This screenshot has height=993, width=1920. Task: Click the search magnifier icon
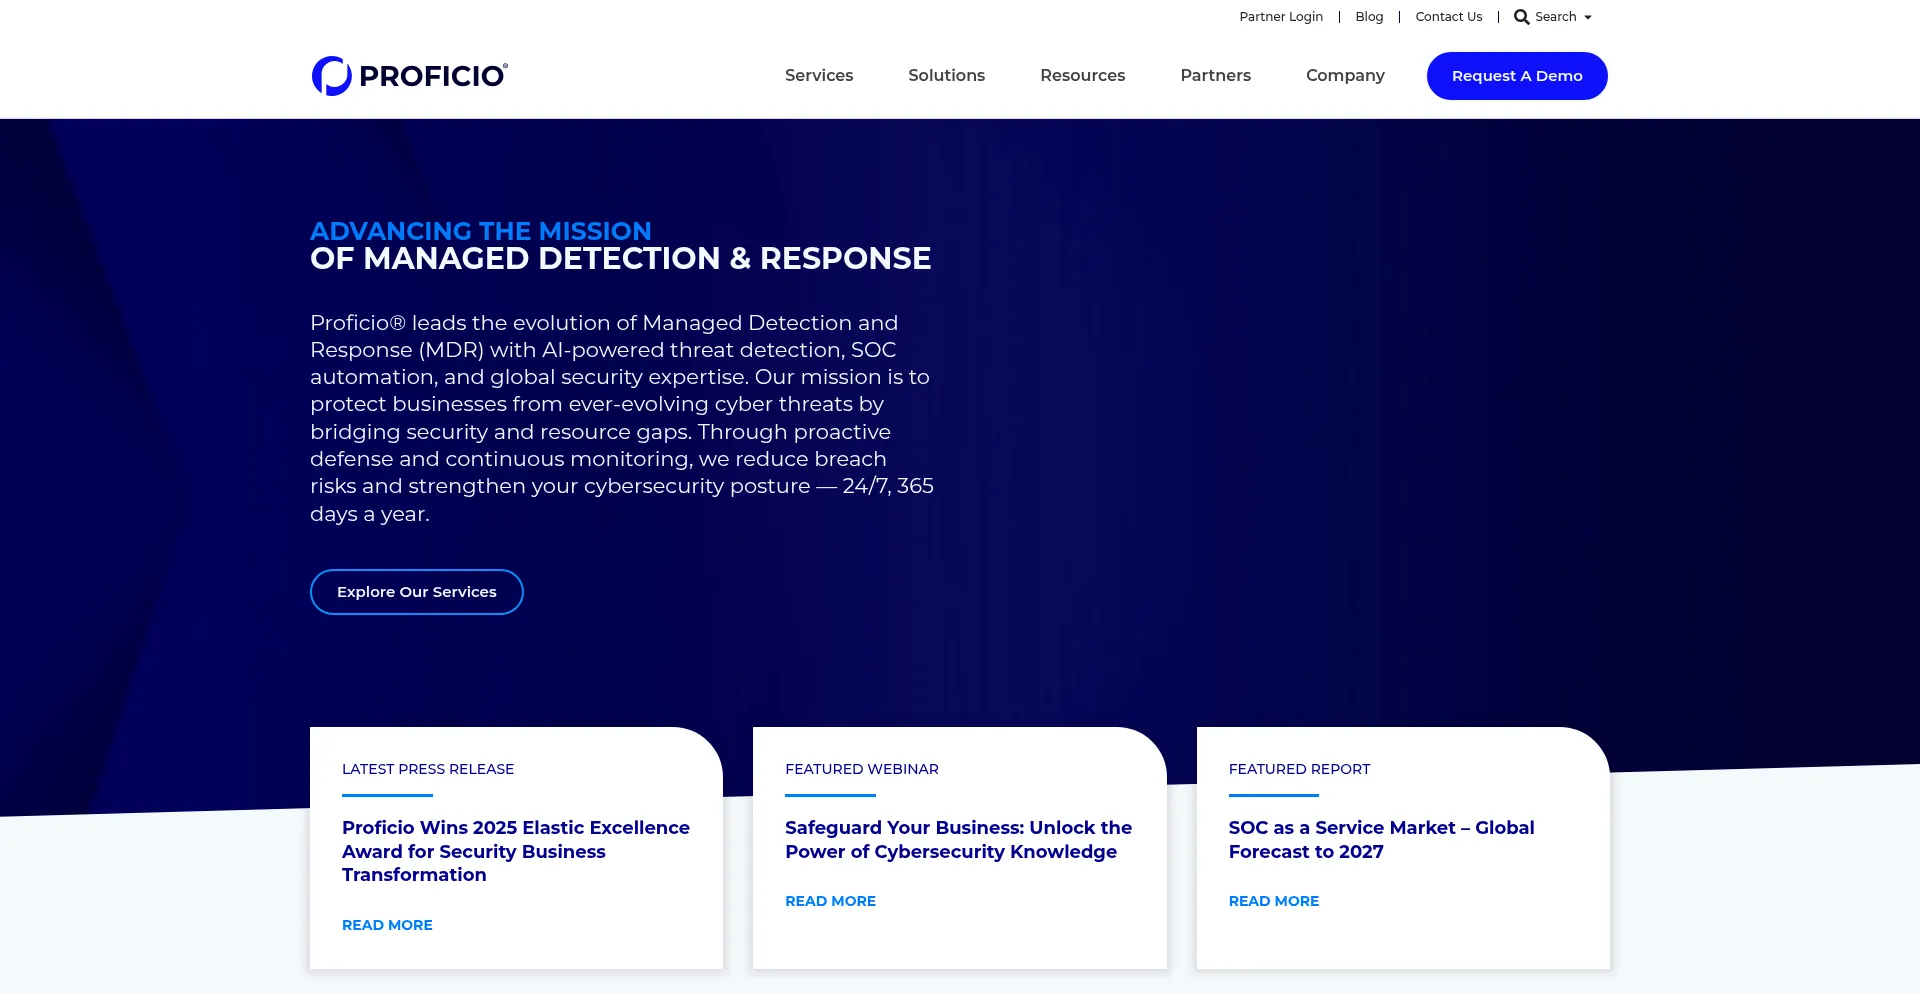[x=1521, y=17]
